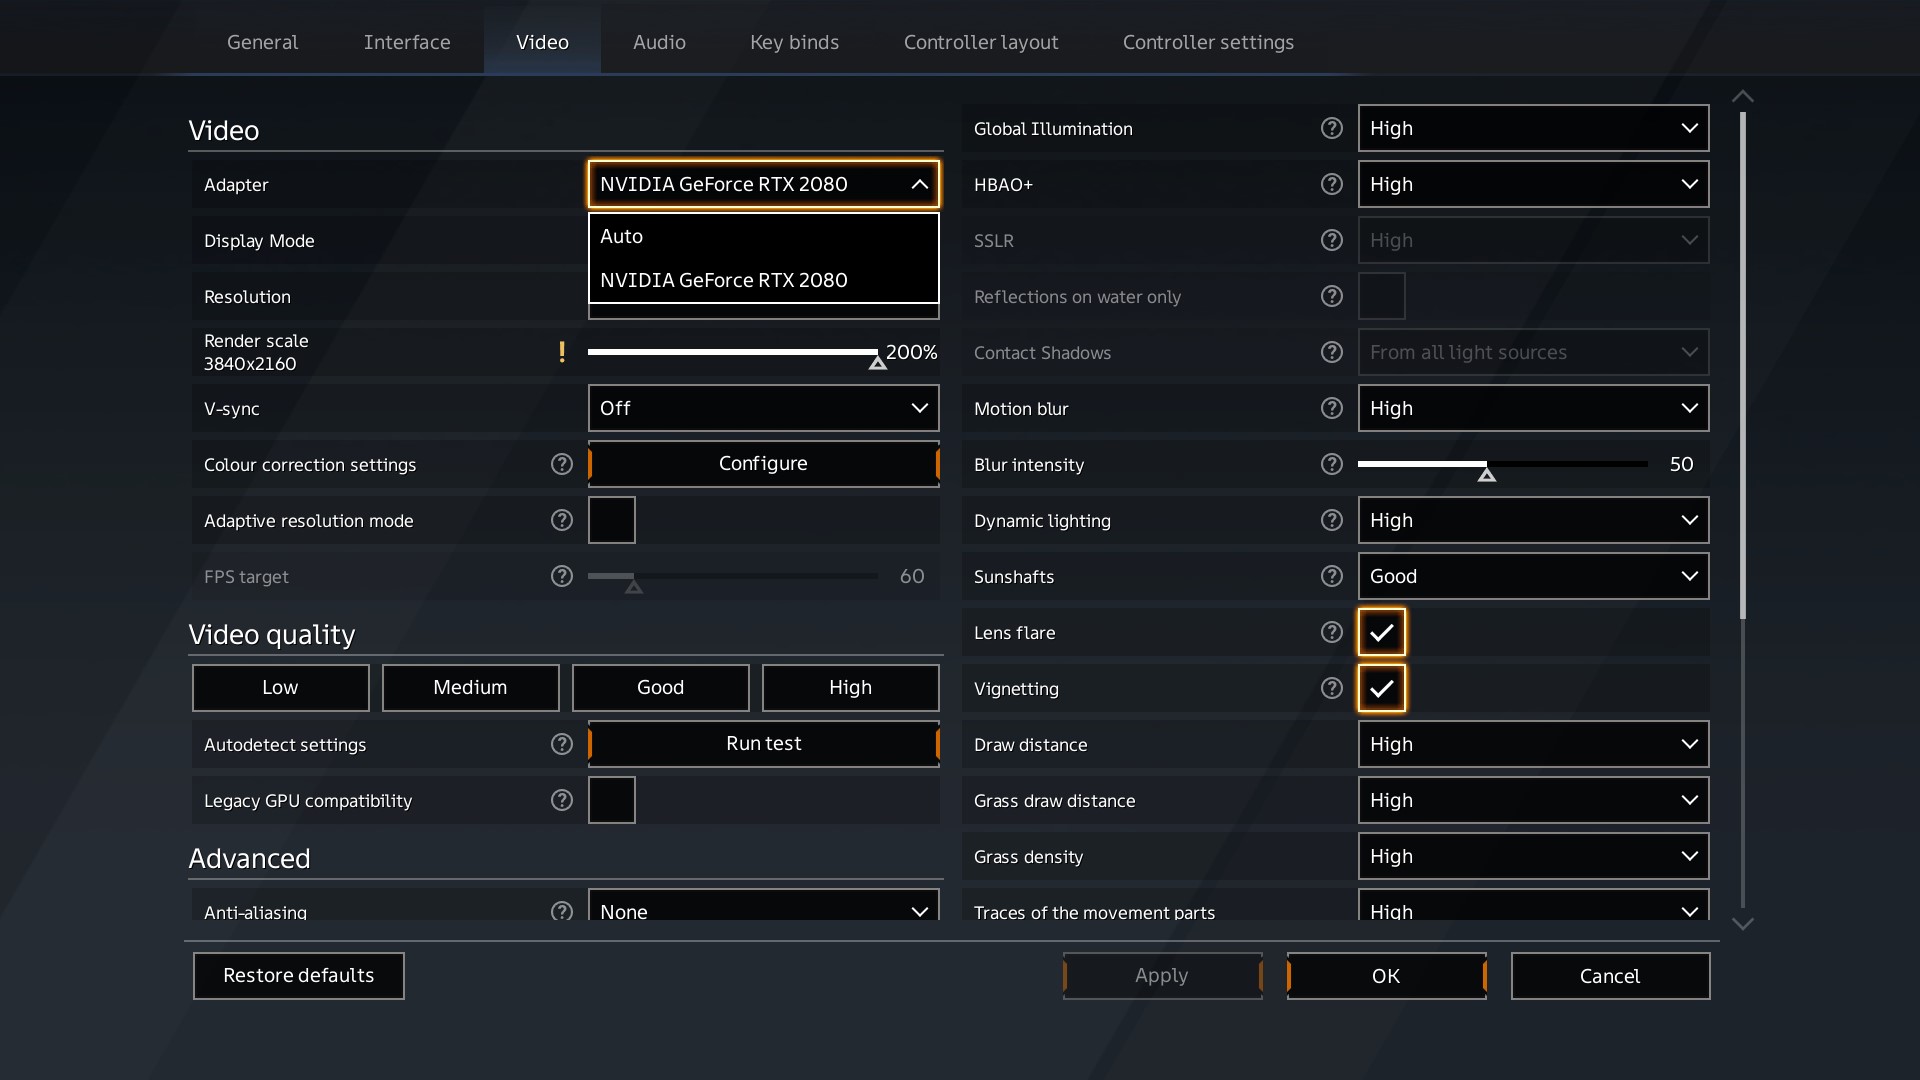1920x1080 pixels.
Task: Open HBAO+ quality dropdown
Action: (x=1534, y=184)
